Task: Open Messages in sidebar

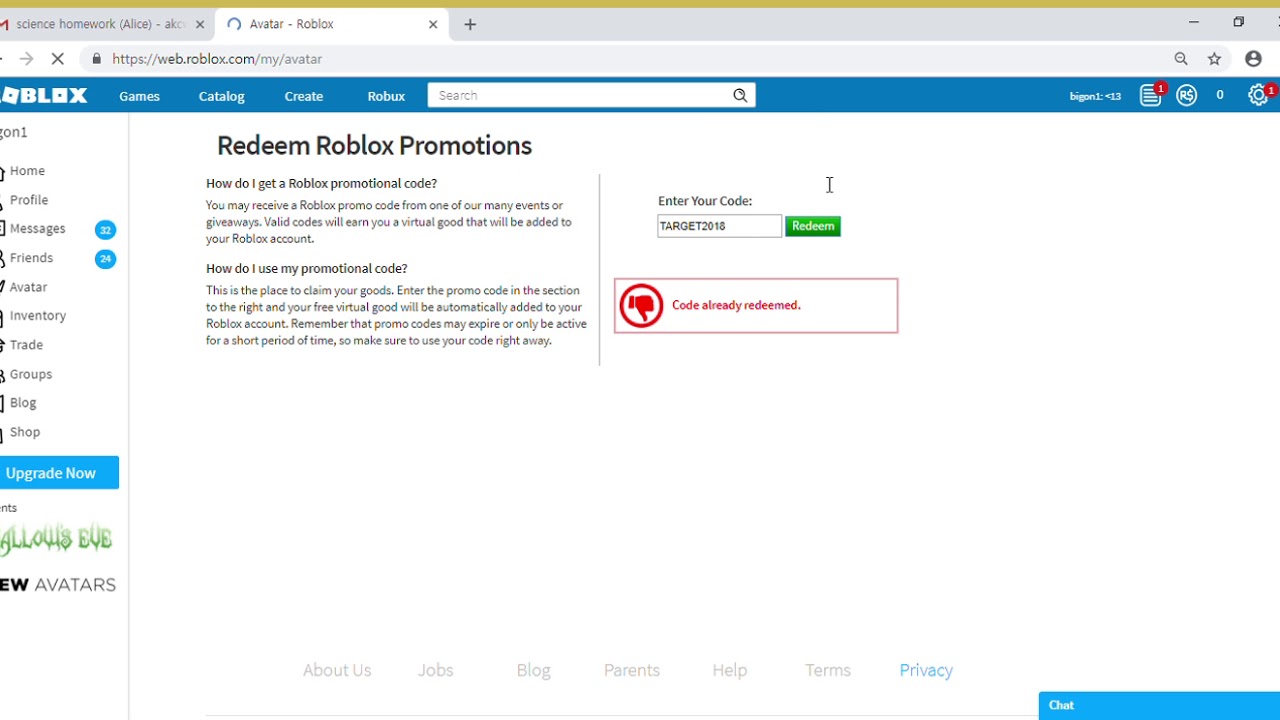Action: 37,229
